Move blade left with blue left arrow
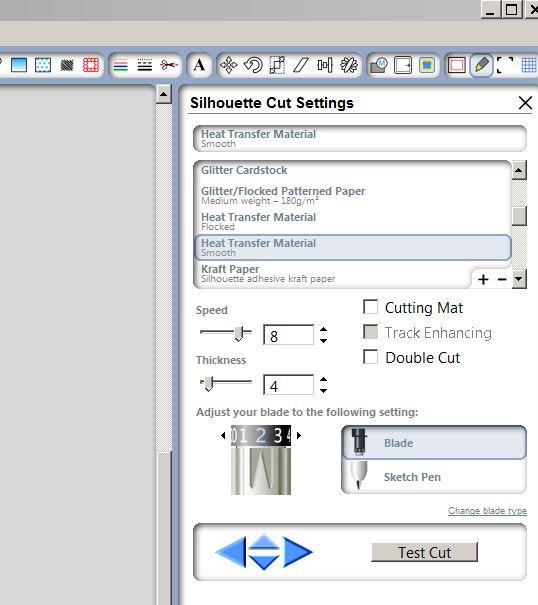The width and height of the screenshot is (538, 605). pyautogui.click(x=231, y=552)
